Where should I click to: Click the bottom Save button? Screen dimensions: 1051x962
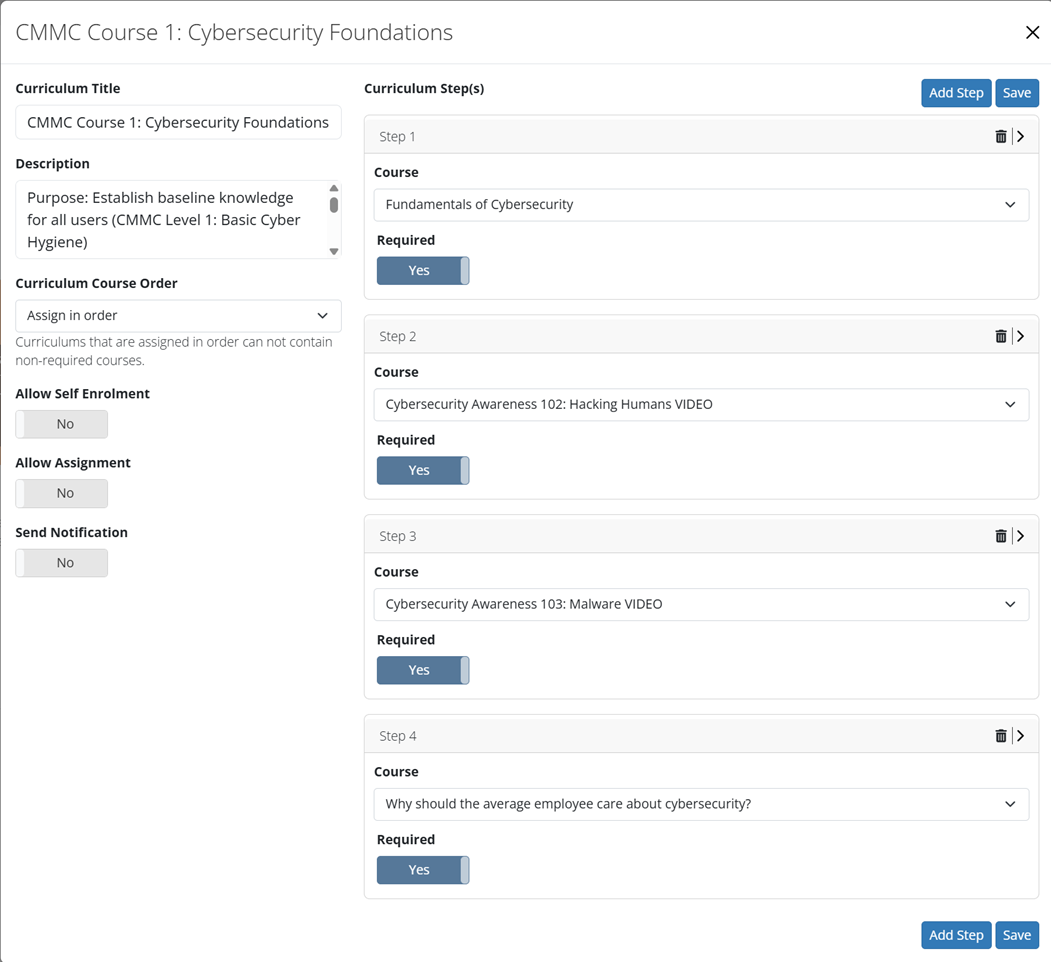coord(1017,935)
